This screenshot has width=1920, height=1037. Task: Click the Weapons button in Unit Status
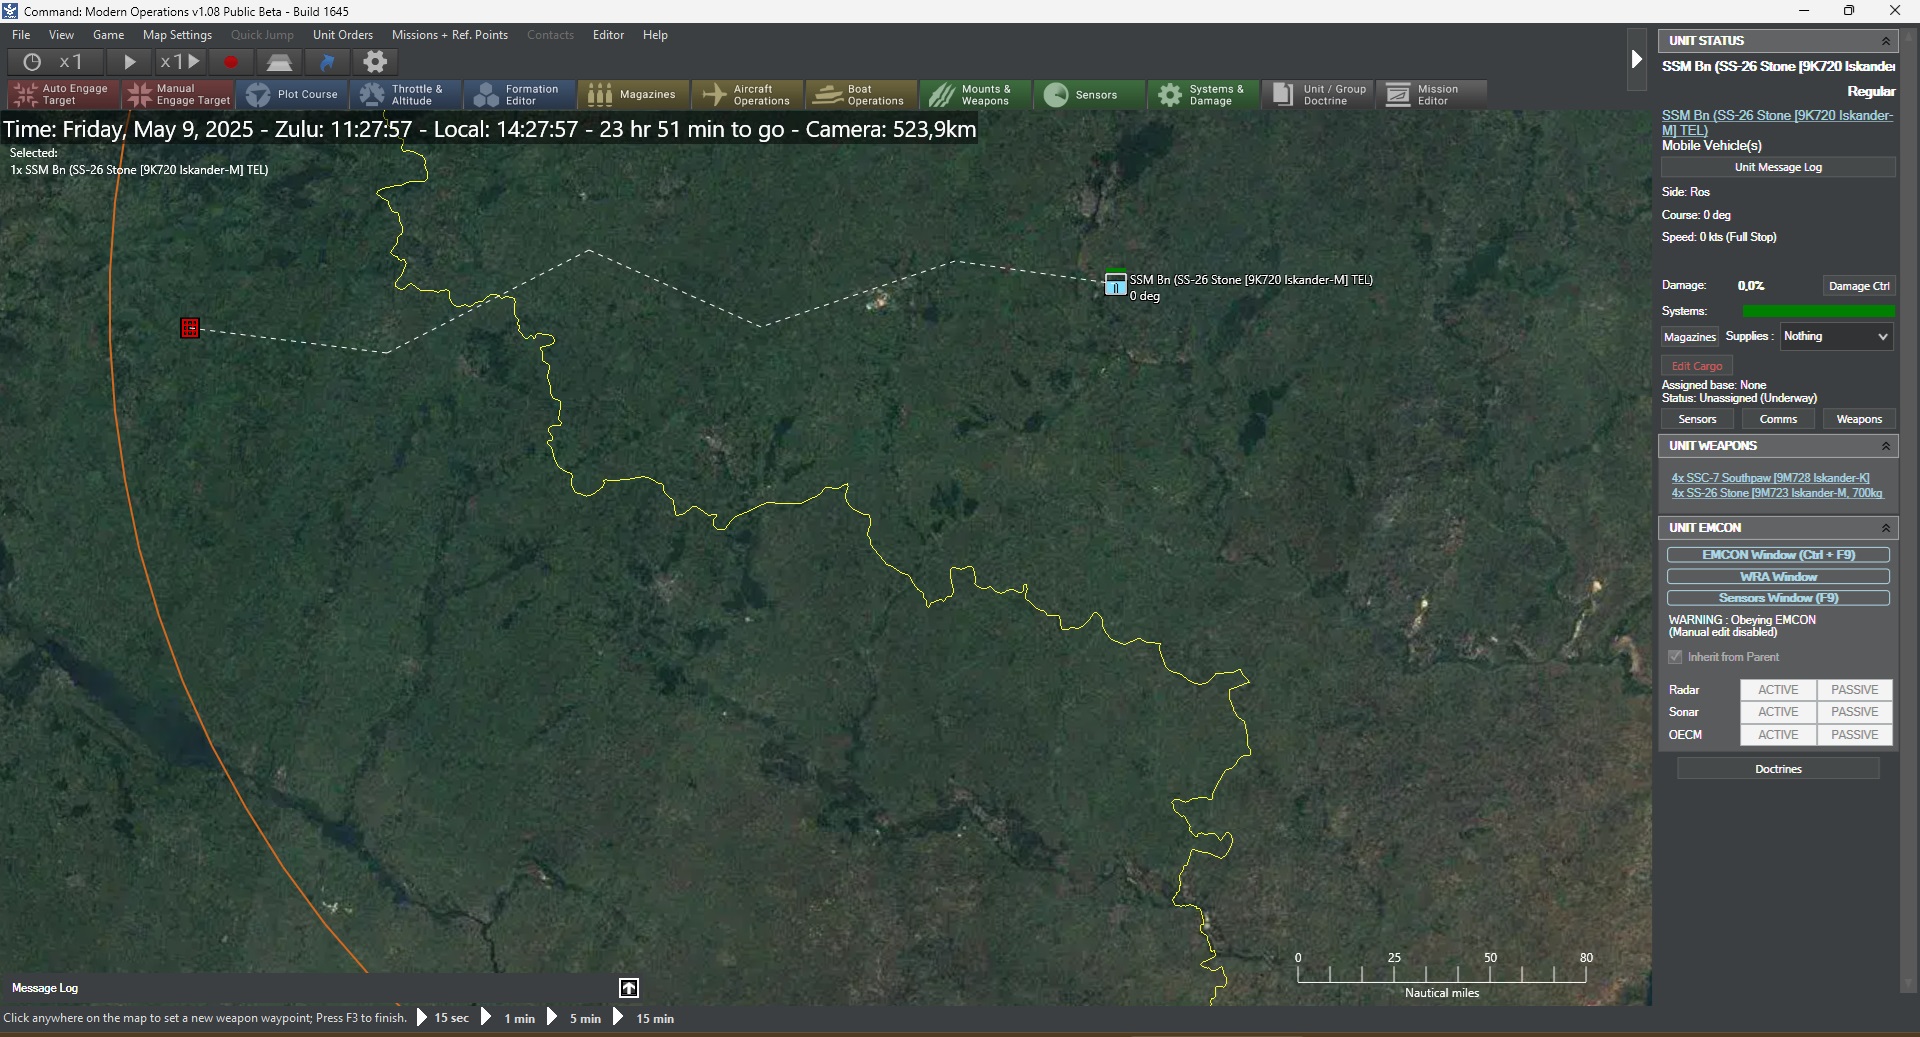(1859, 419)
